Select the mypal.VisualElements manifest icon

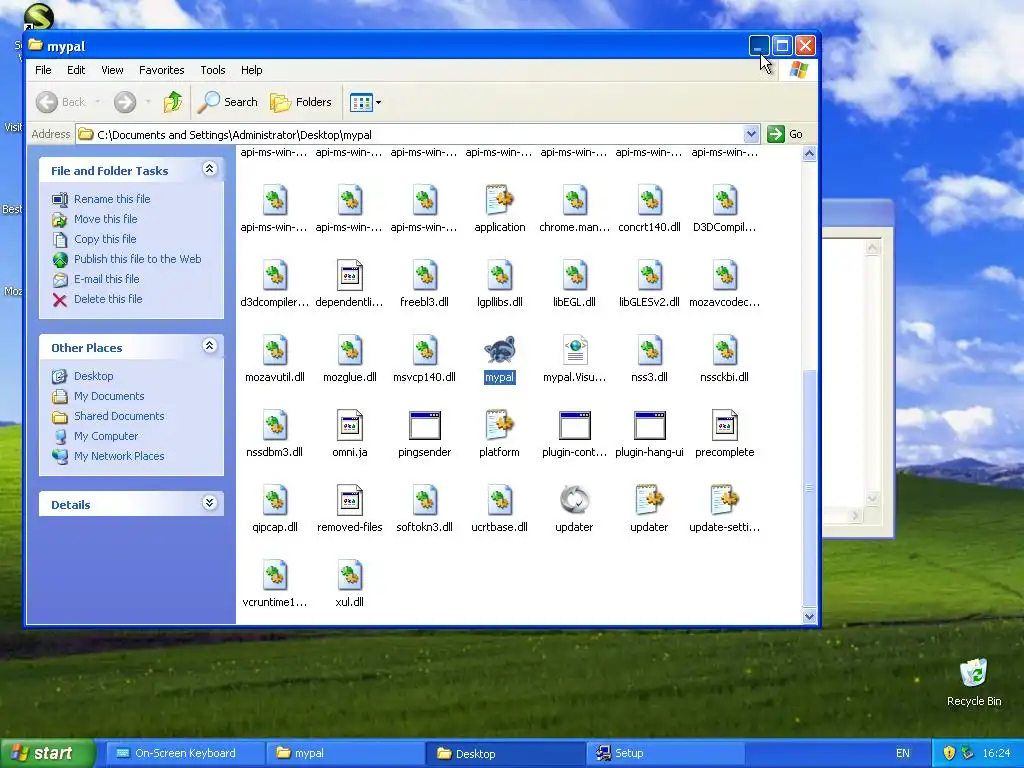[575, 351]
